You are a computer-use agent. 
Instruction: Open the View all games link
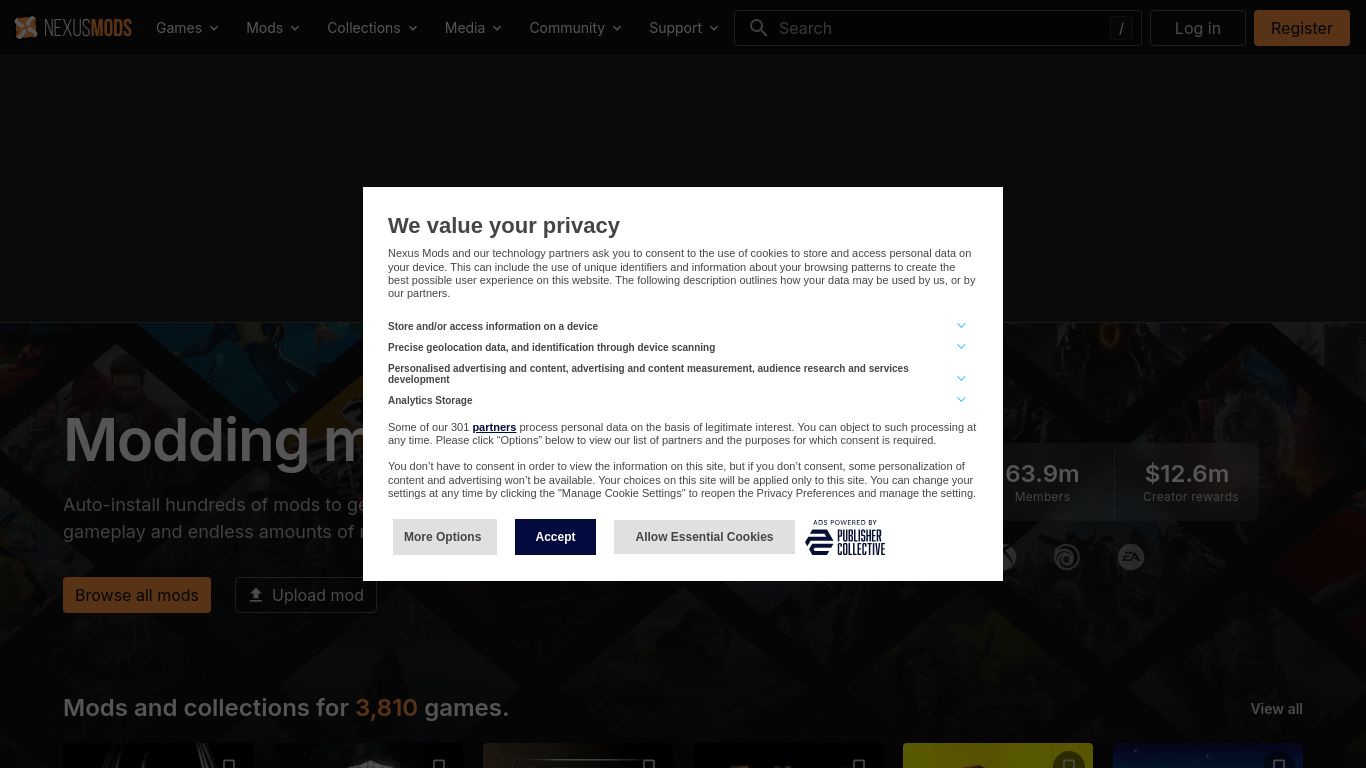click(1276, 709)
